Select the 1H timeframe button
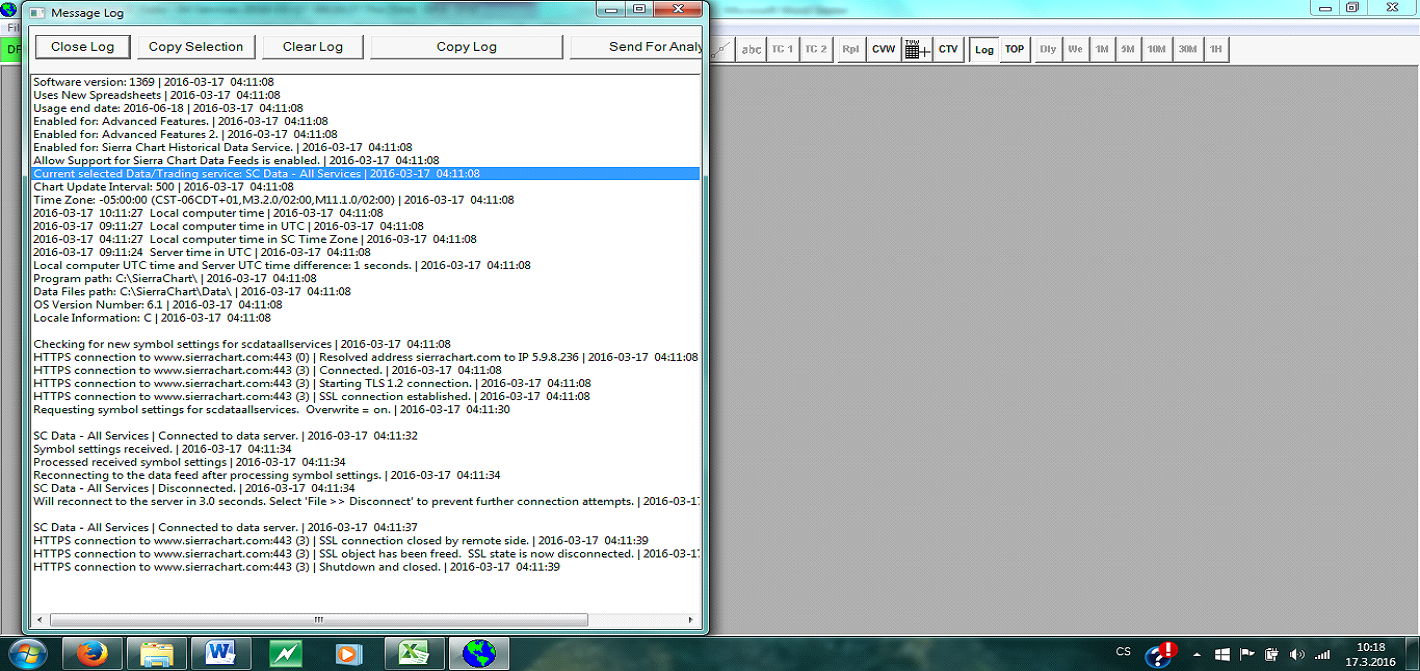This screenshot has width=1420, height=671. [1215, 49]
